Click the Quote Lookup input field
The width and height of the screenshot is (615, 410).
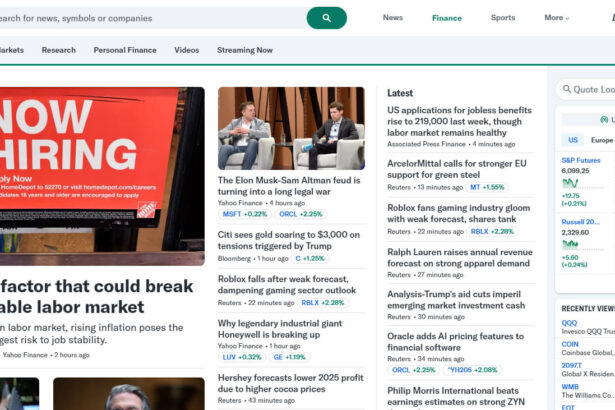tap(586, 89)
